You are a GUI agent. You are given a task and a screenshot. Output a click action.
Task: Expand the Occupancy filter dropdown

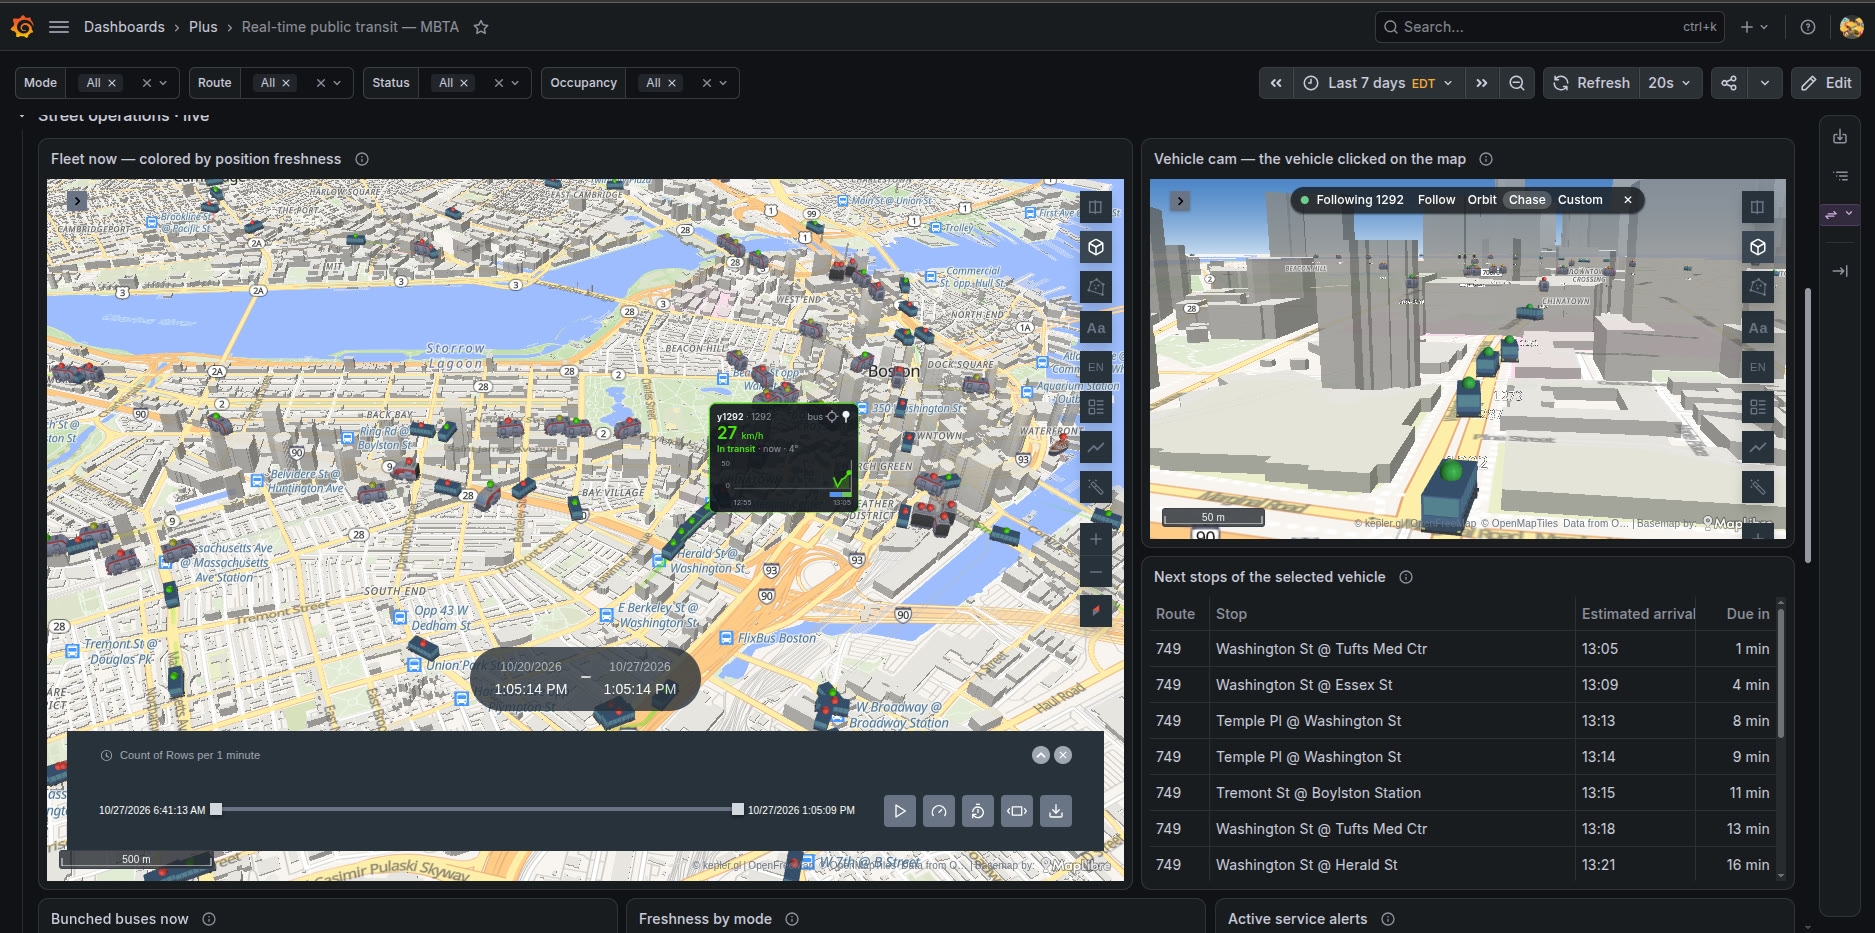click(723, 83)
